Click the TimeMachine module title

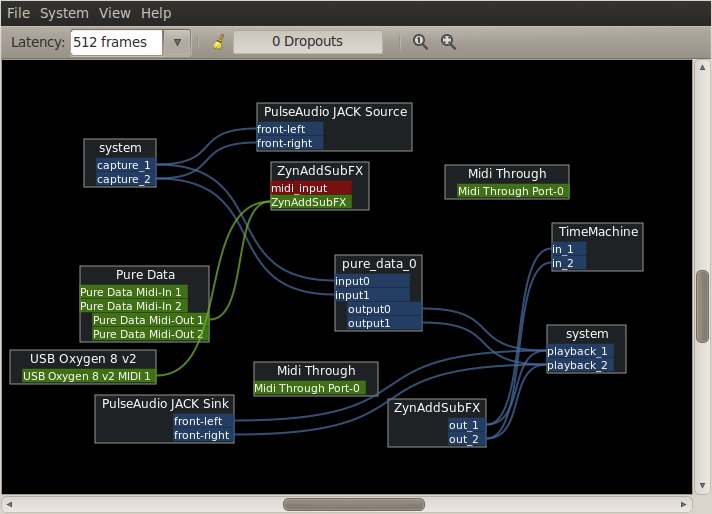pyautogui.click(x=598, y=232)
